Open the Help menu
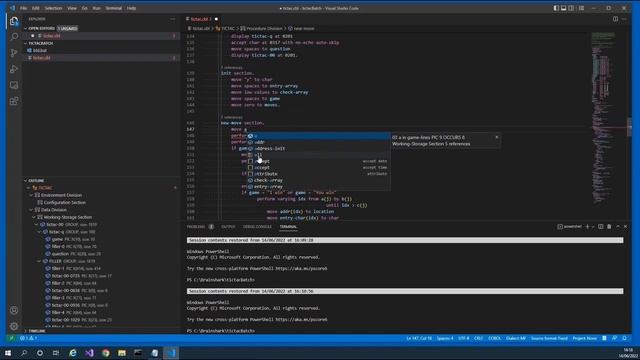 131,8
